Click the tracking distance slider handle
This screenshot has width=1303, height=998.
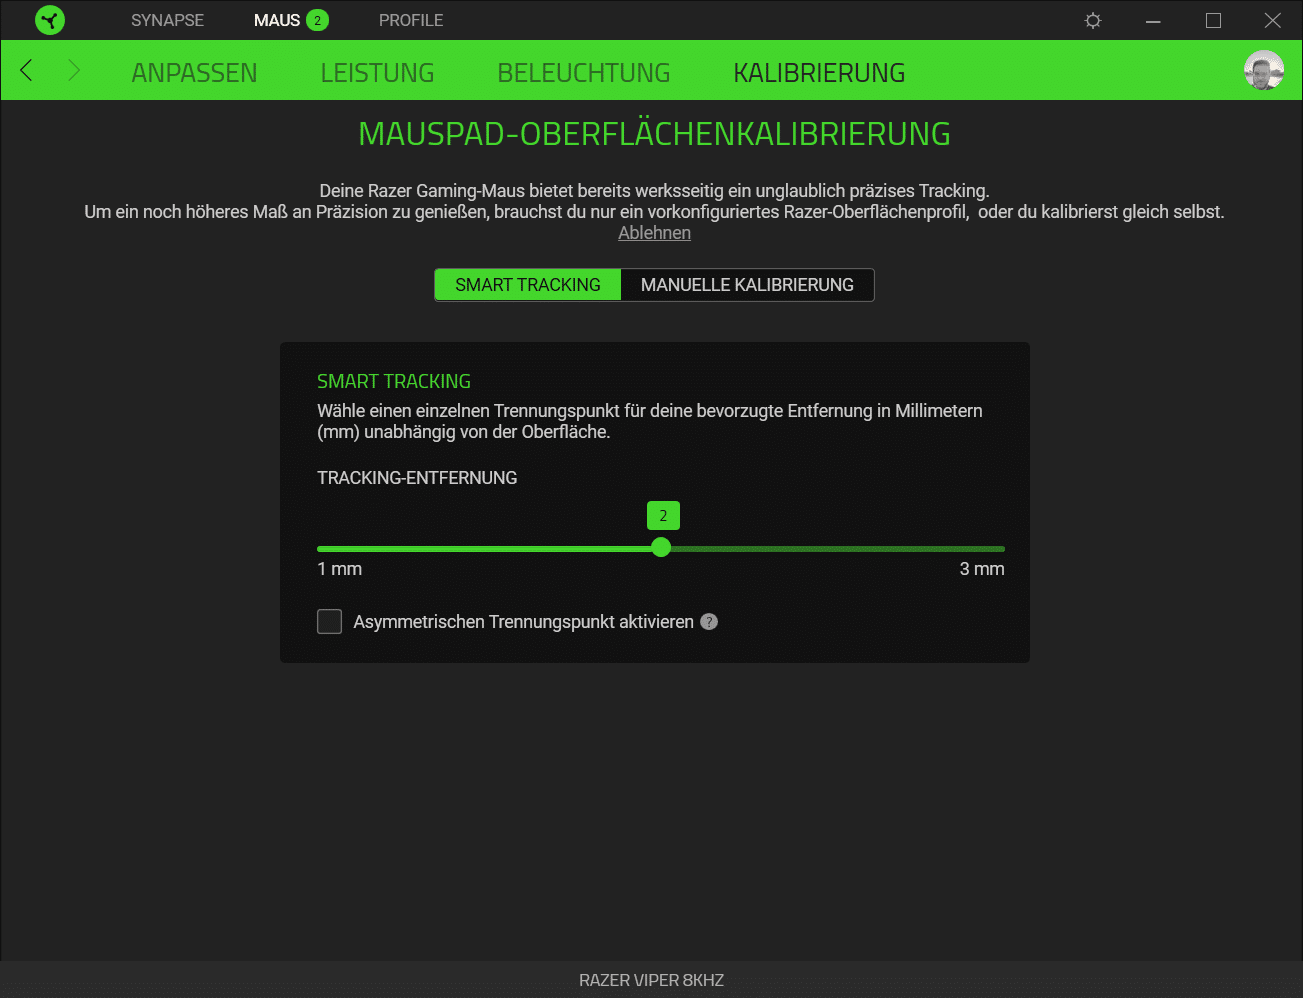pos(661,547)
